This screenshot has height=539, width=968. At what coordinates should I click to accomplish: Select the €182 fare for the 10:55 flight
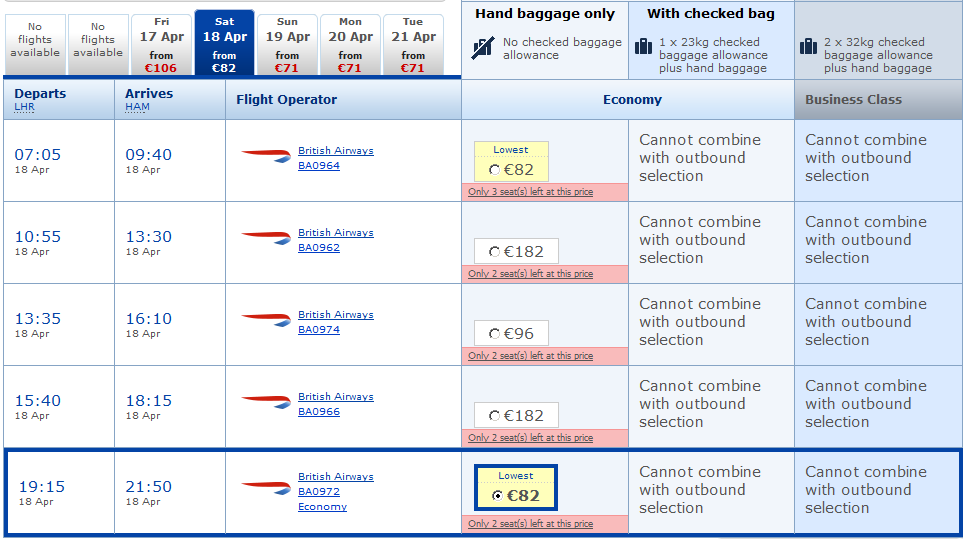pyautogui.click(x=494, y=252)
